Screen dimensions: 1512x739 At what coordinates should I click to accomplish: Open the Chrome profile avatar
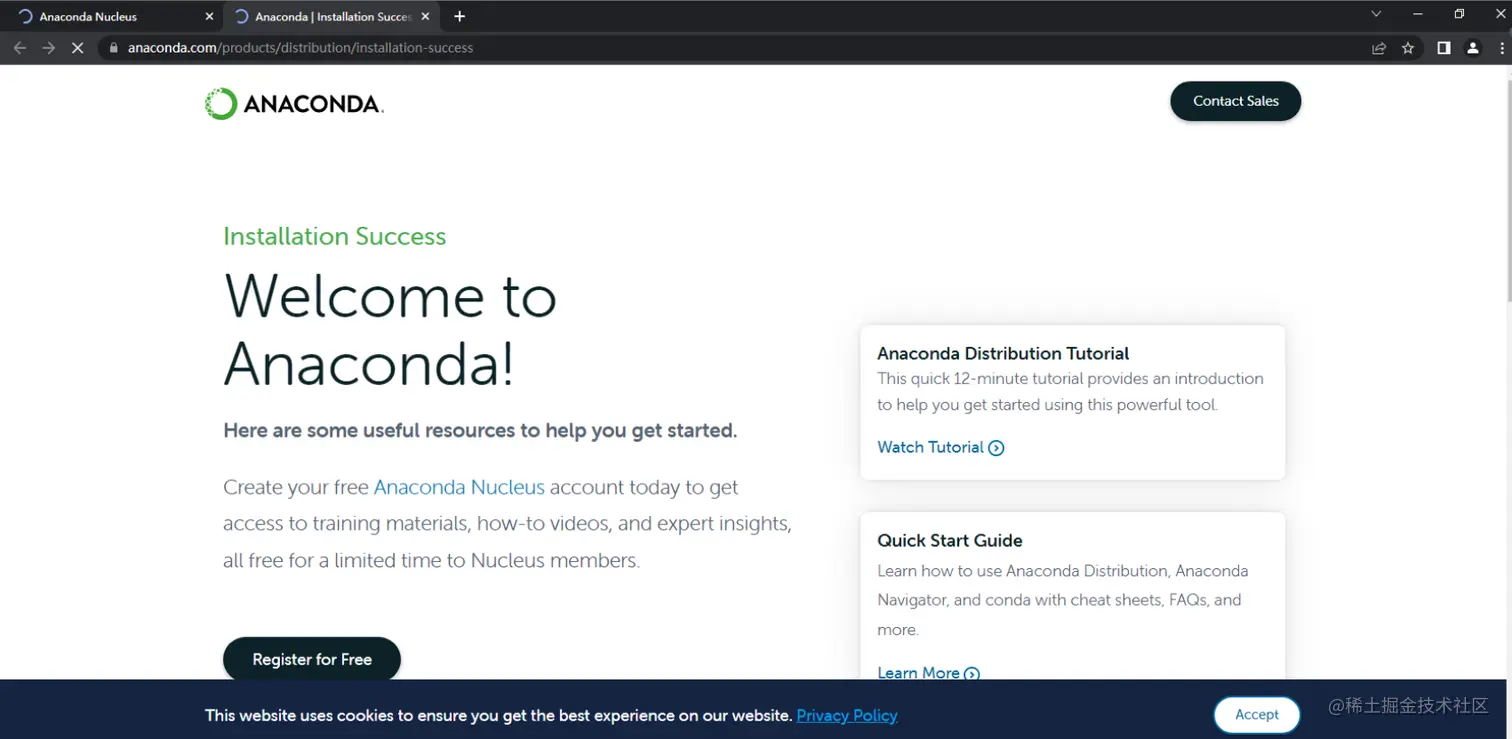[x=1472, y=48]
